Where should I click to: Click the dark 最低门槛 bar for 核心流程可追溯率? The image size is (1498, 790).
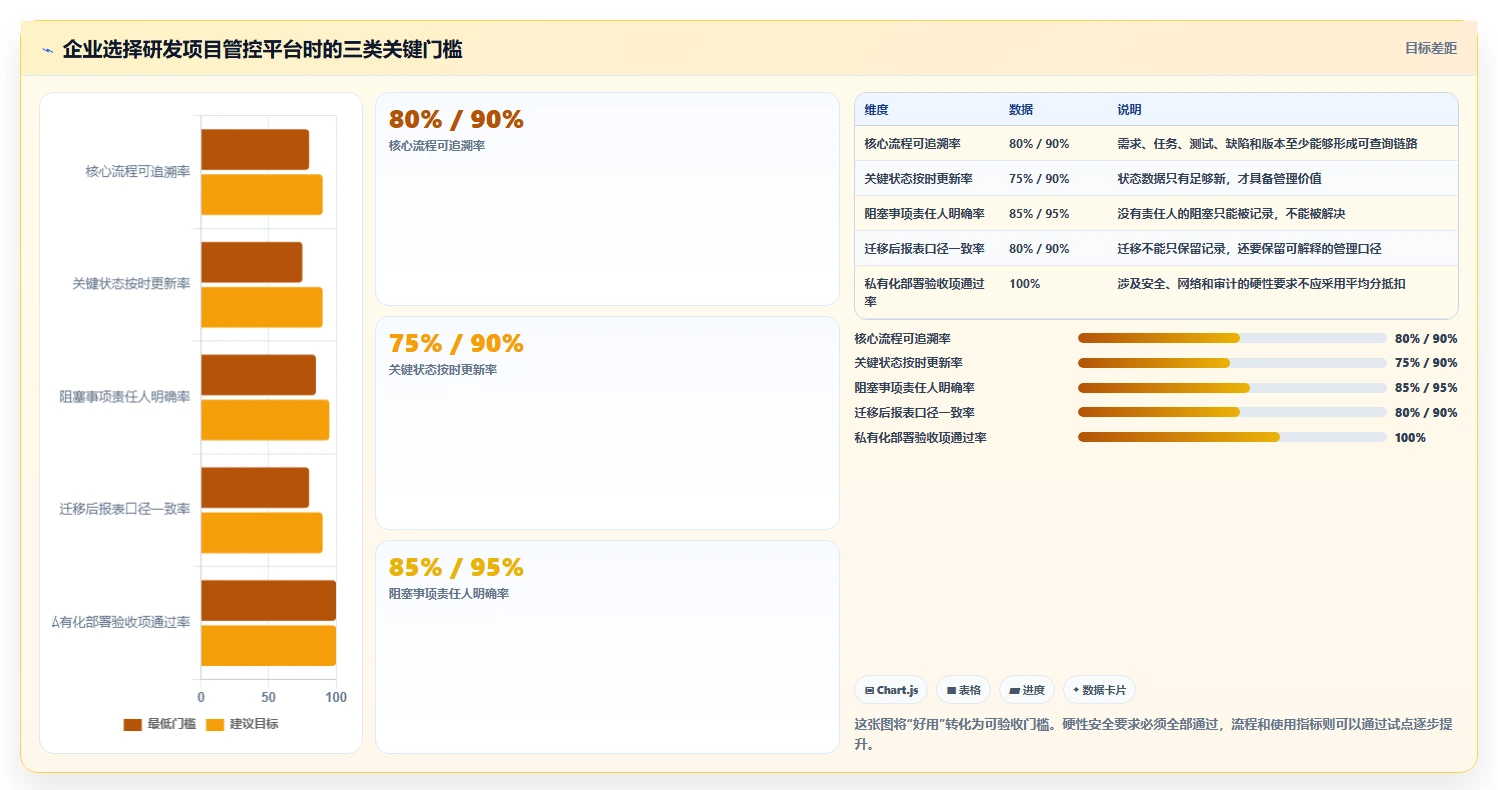point(255,150)
